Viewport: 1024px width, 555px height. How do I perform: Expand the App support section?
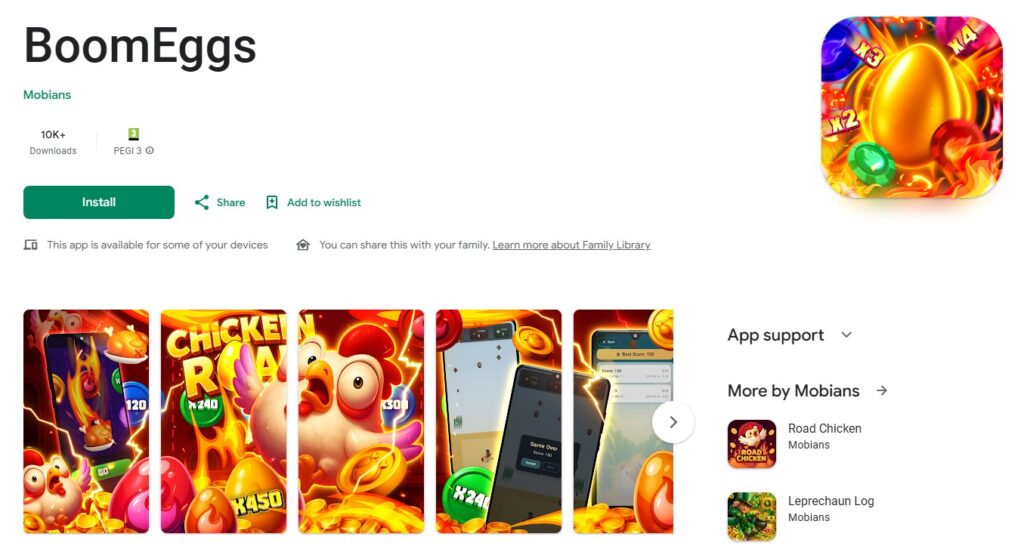click(x=846, y=335)
